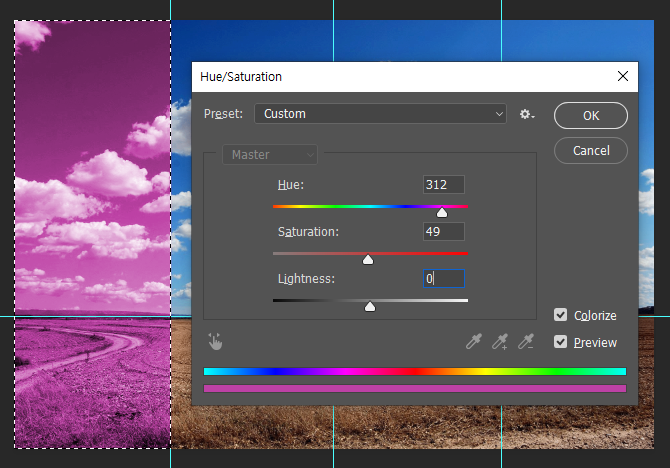
Task: Open the Master channel dropdown
Action: pos(270,154)
